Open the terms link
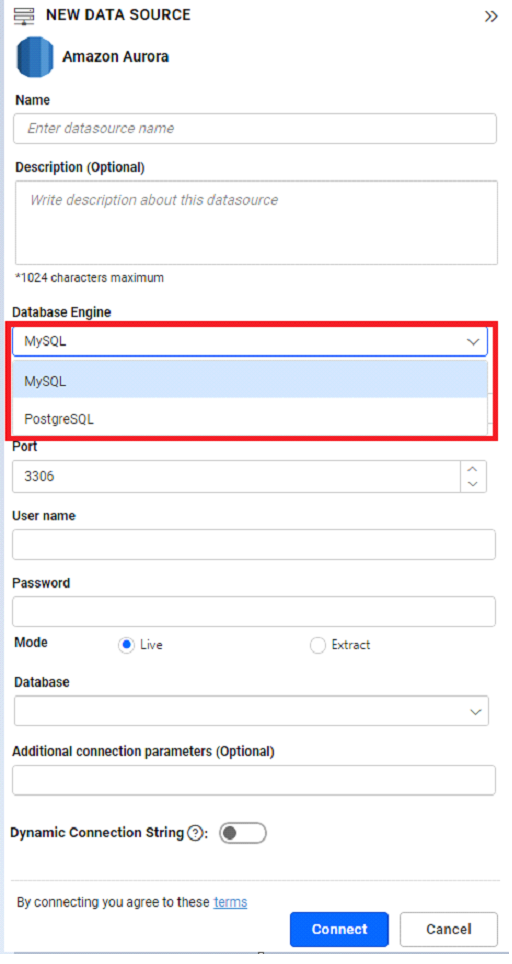This screenshot has height=964, width=512. [x=230, y=903]
